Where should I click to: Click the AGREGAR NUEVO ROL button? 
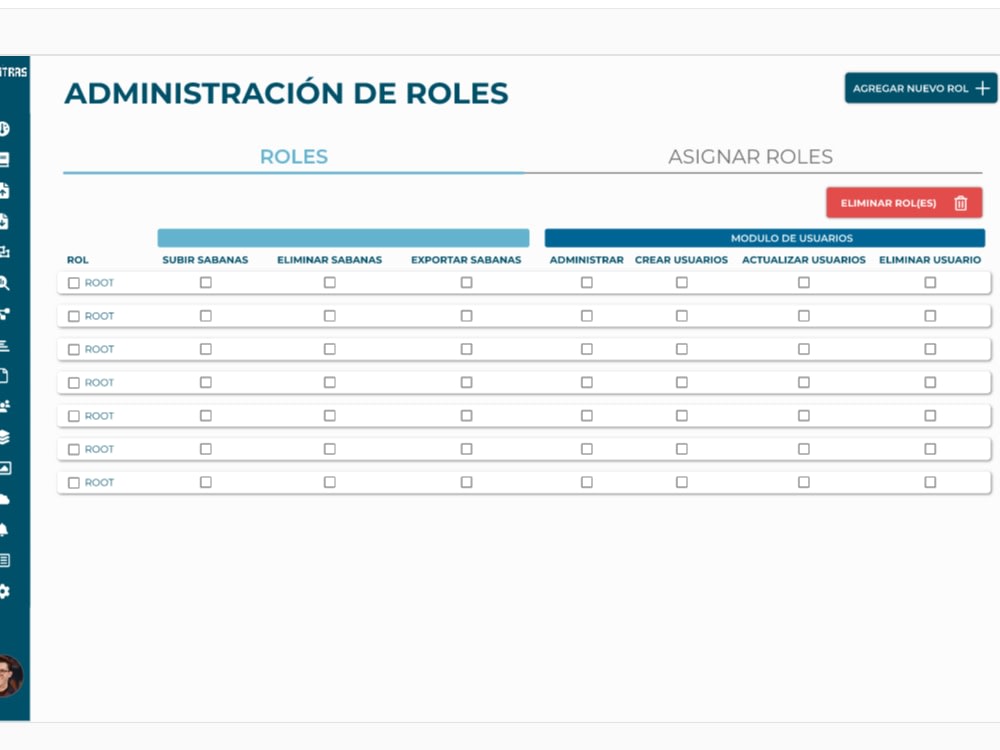pyautogui.click(x=921, y=88)
